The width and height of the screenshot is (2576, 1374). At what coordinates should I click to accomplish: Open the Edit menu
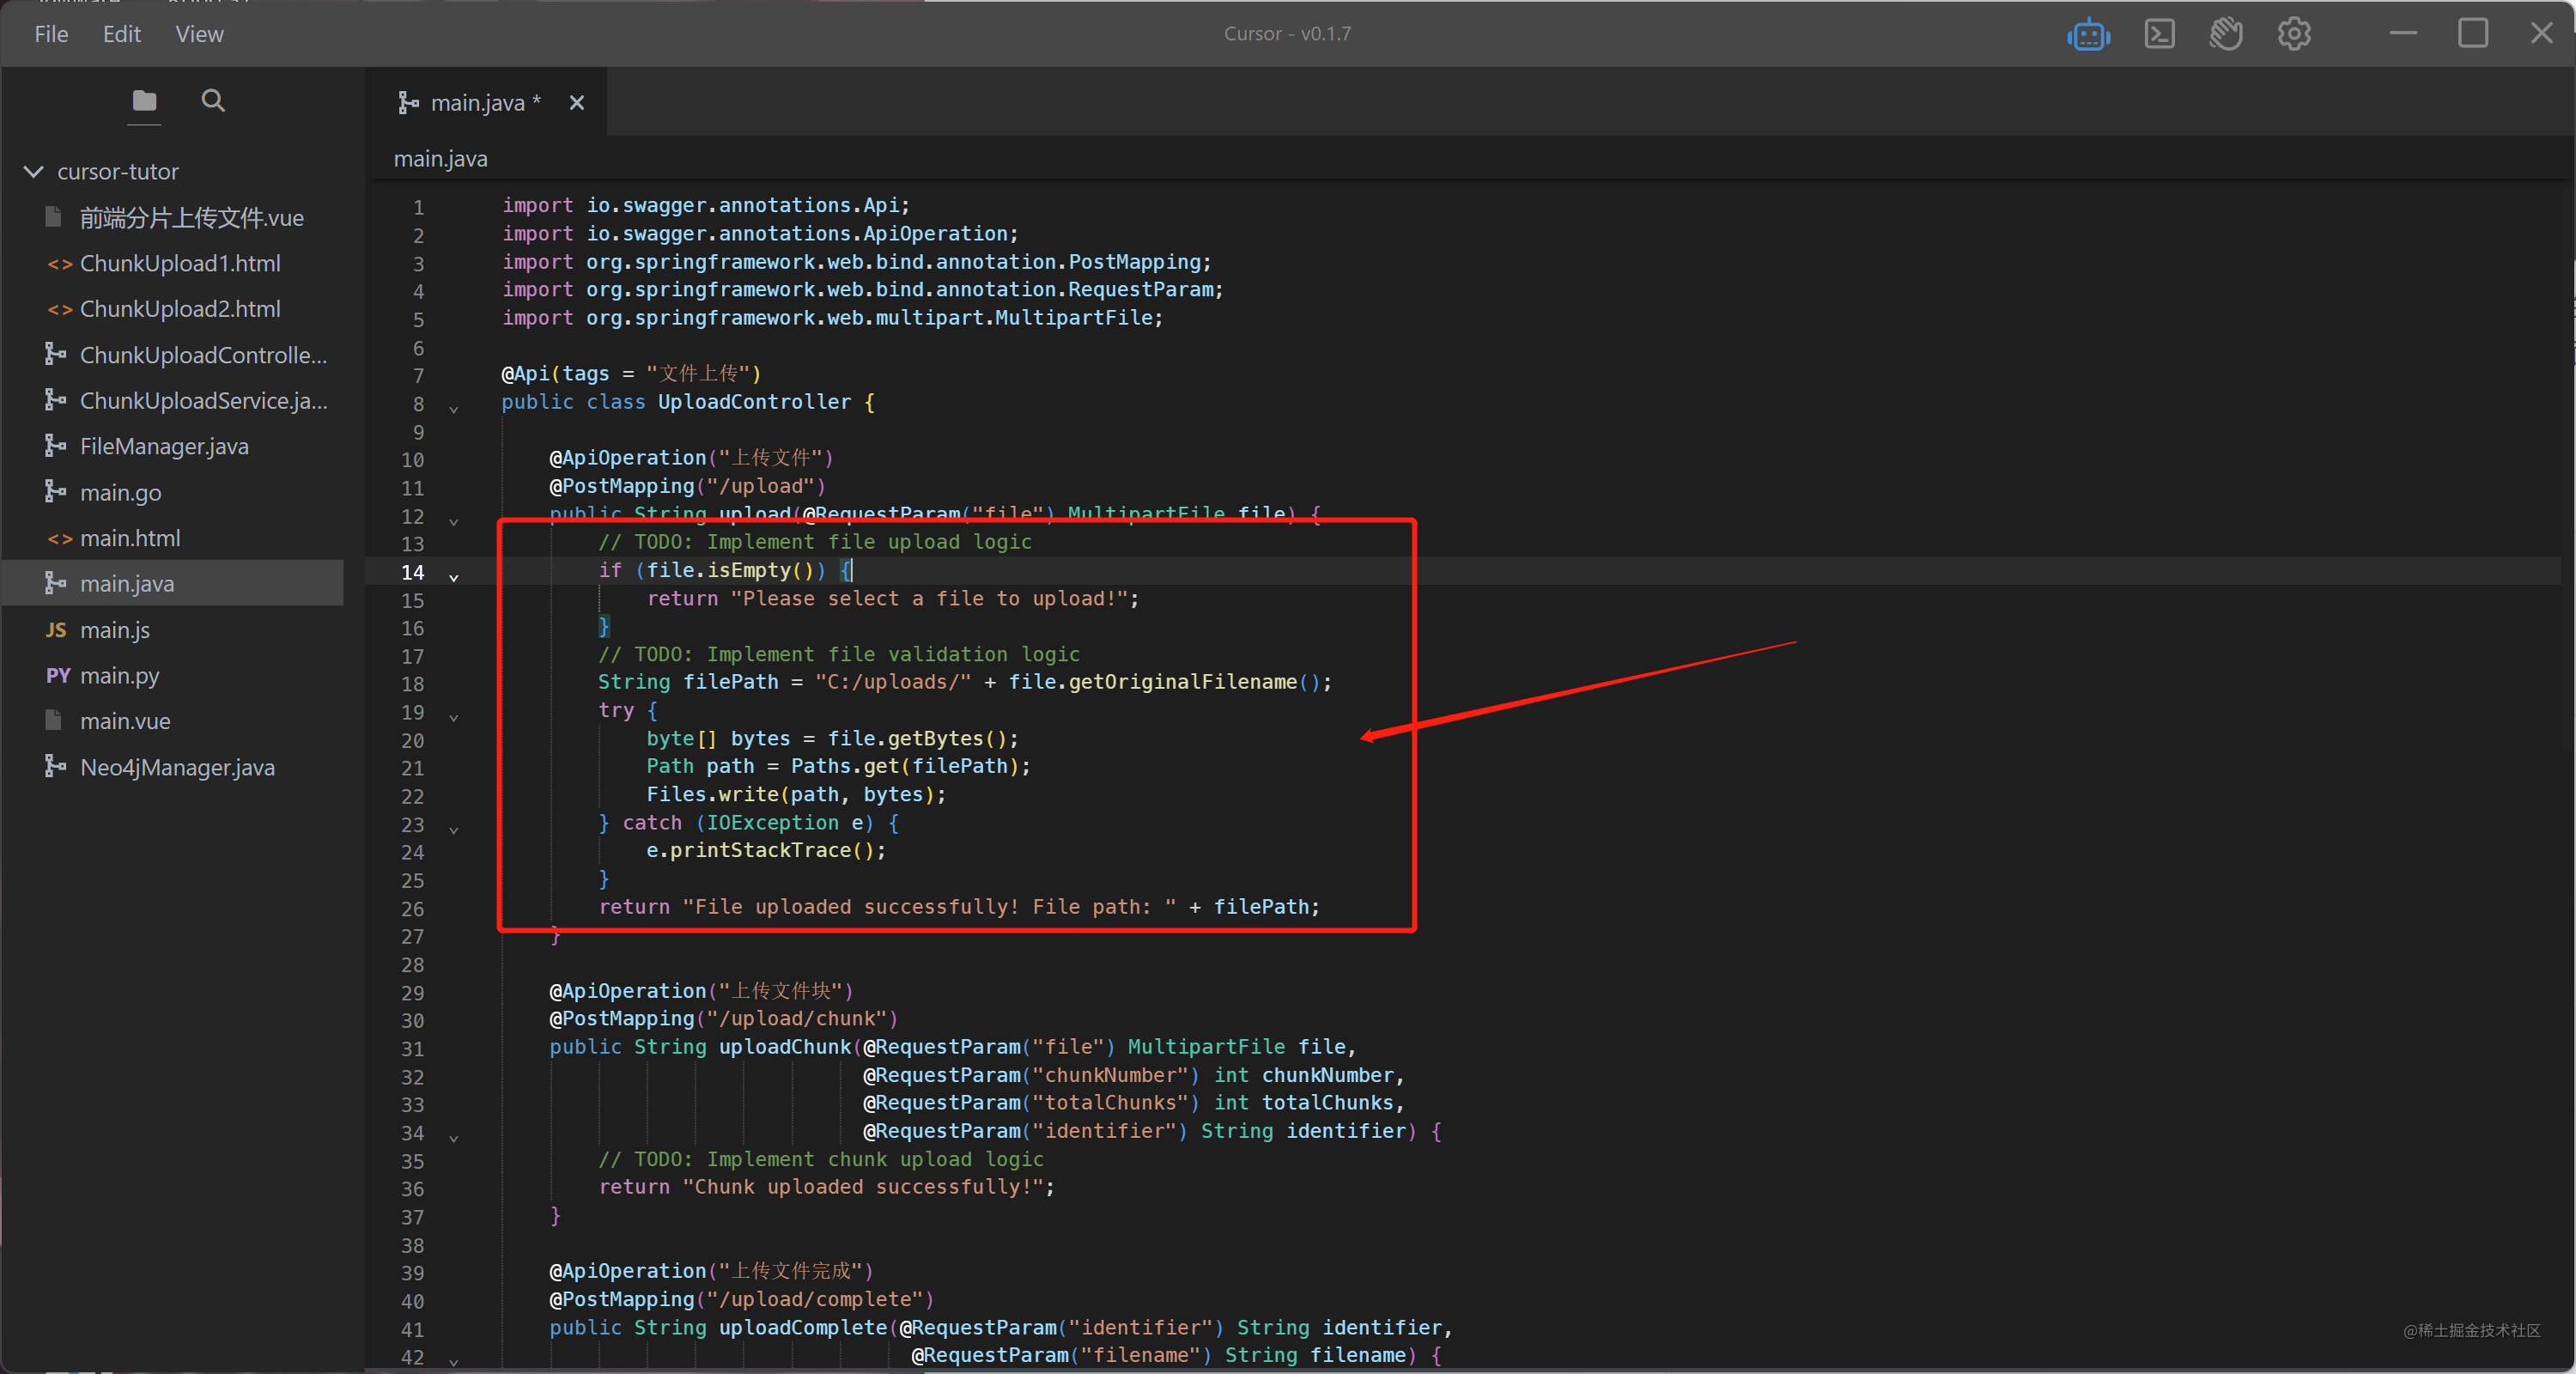coord(121,35)
